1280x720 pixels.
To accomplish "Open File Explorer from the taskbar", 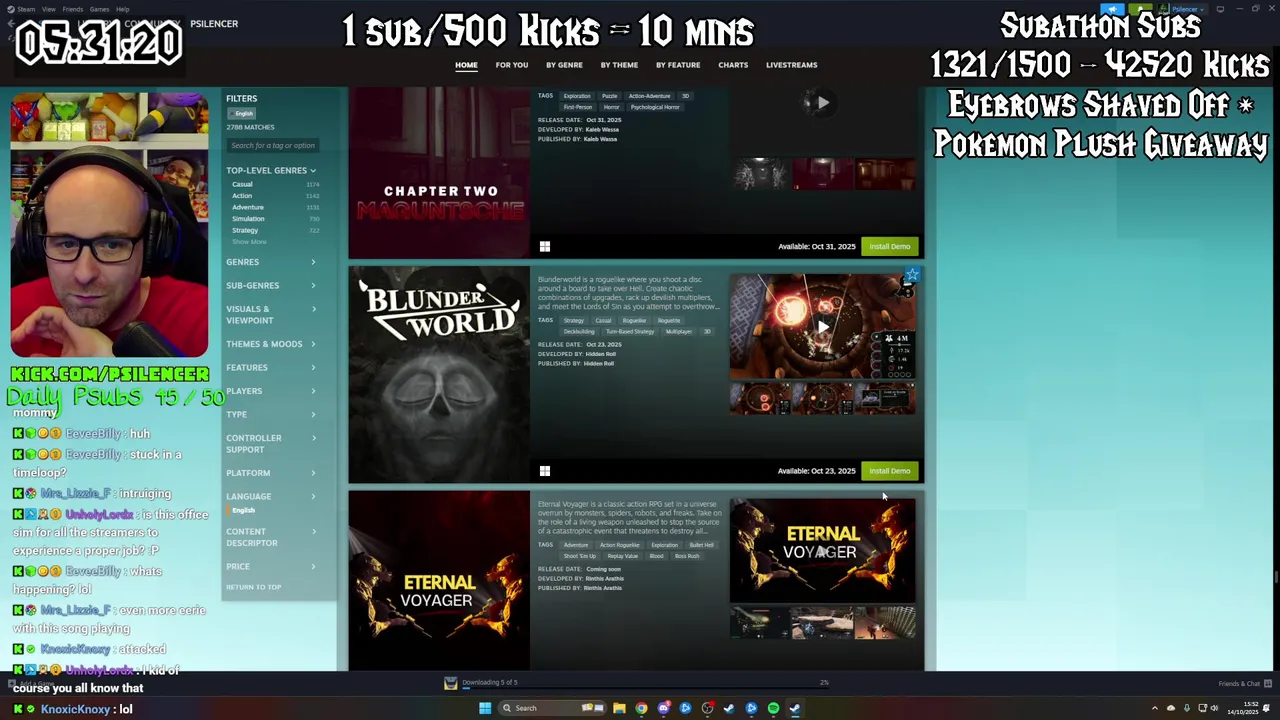I will point(619,708).
